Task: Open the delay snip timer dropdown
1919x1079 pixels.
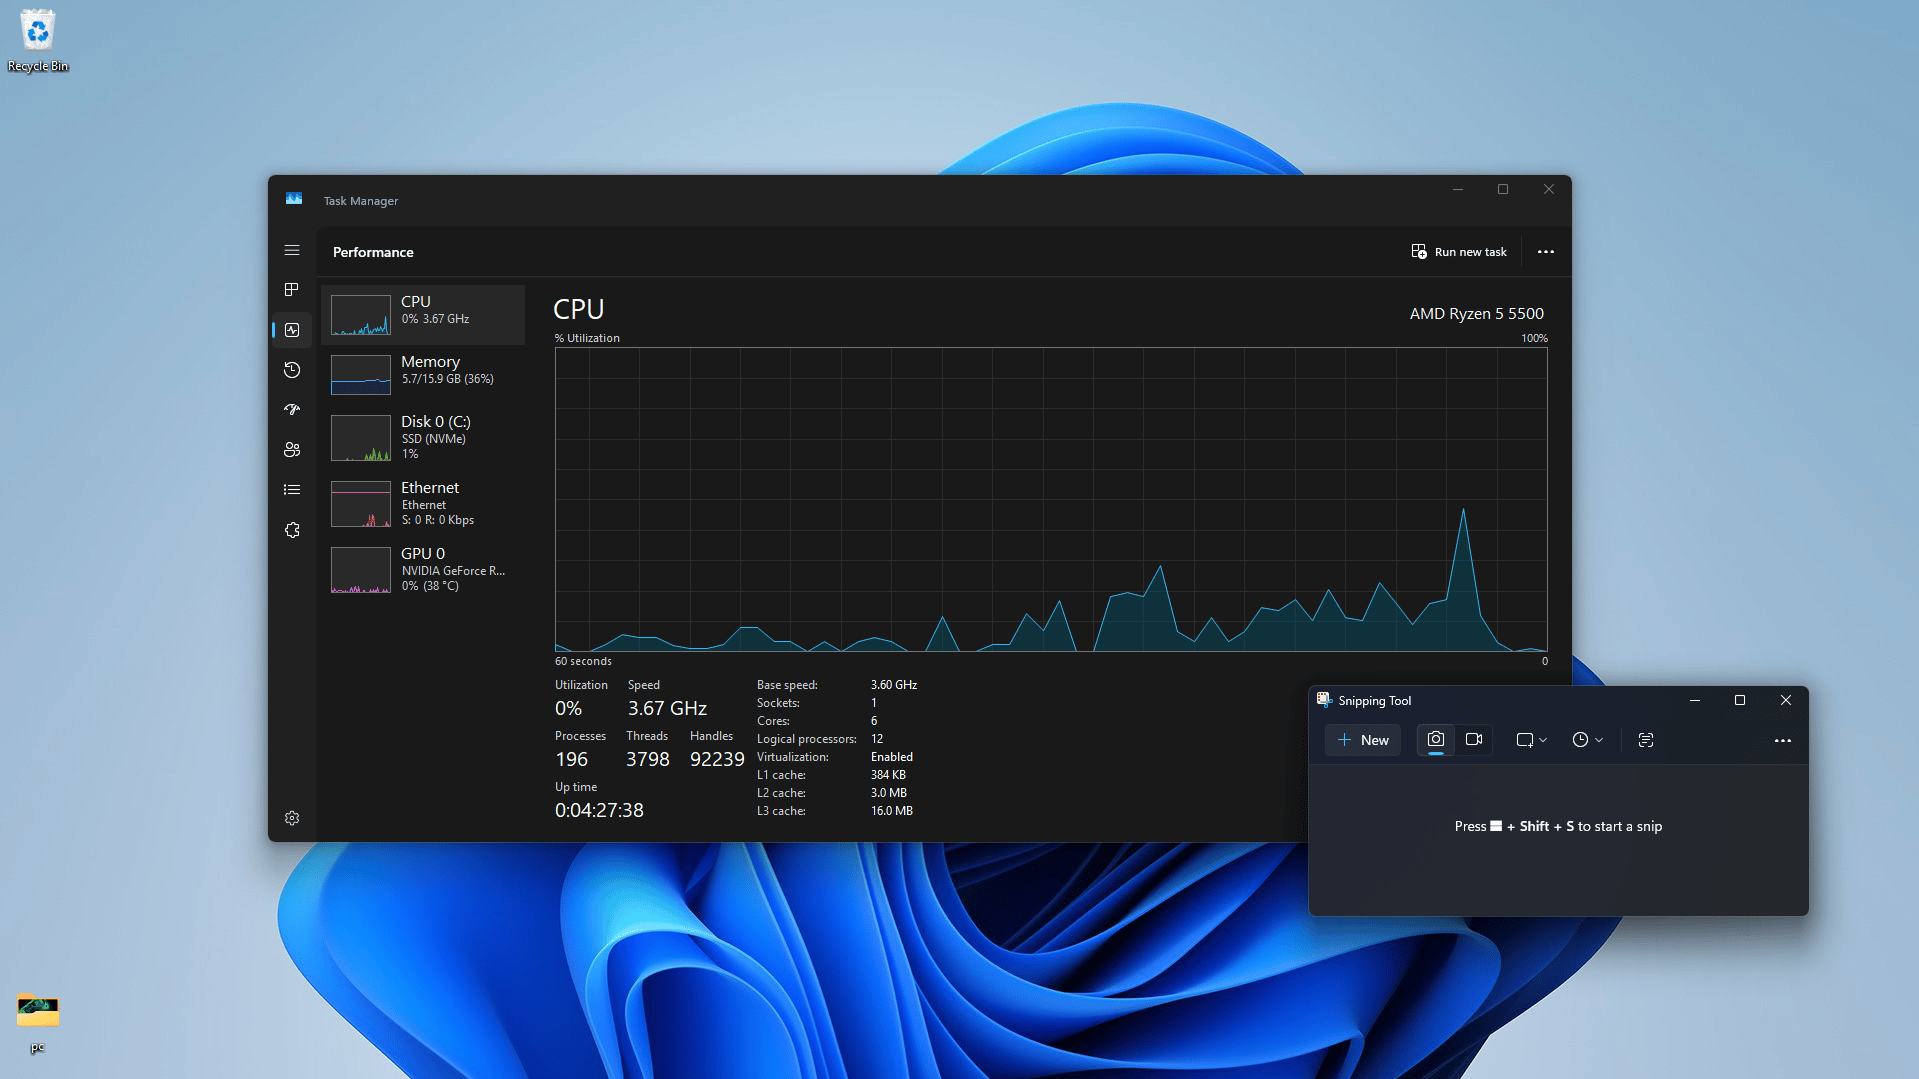Action: point(1587,740)
